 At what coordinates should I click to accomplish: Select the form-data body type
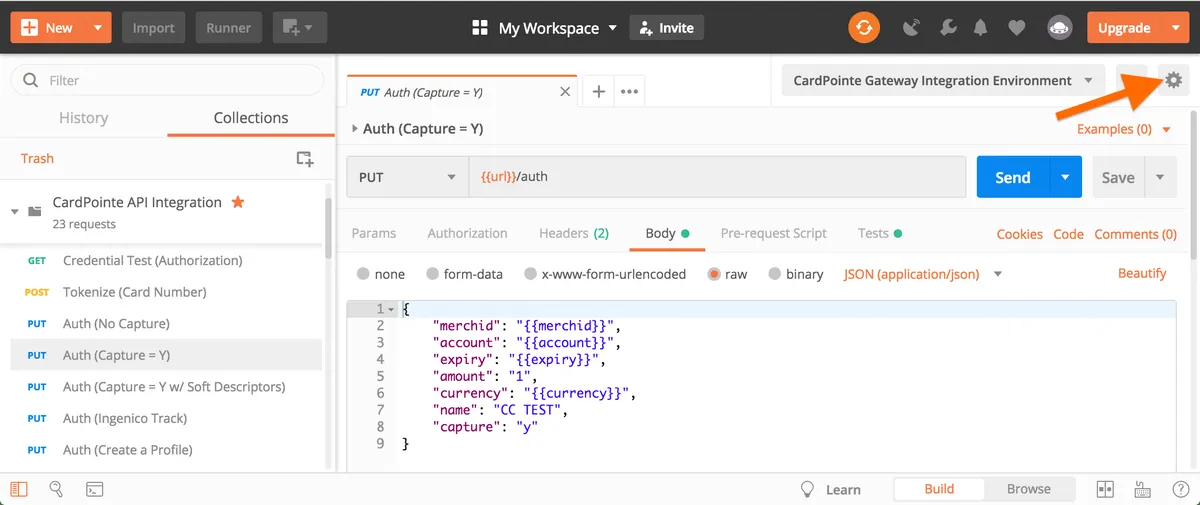pyautogui.click(x=433, y=274)
